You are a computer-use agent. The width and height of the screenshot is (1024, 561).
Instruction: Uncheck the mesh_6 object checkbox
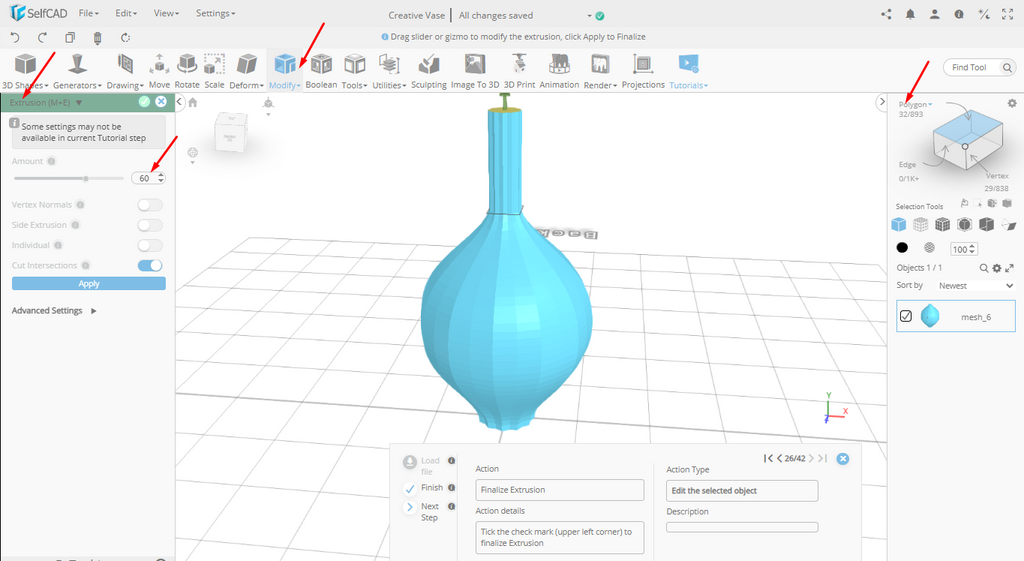pyautogui.click(x=906, y=316)
